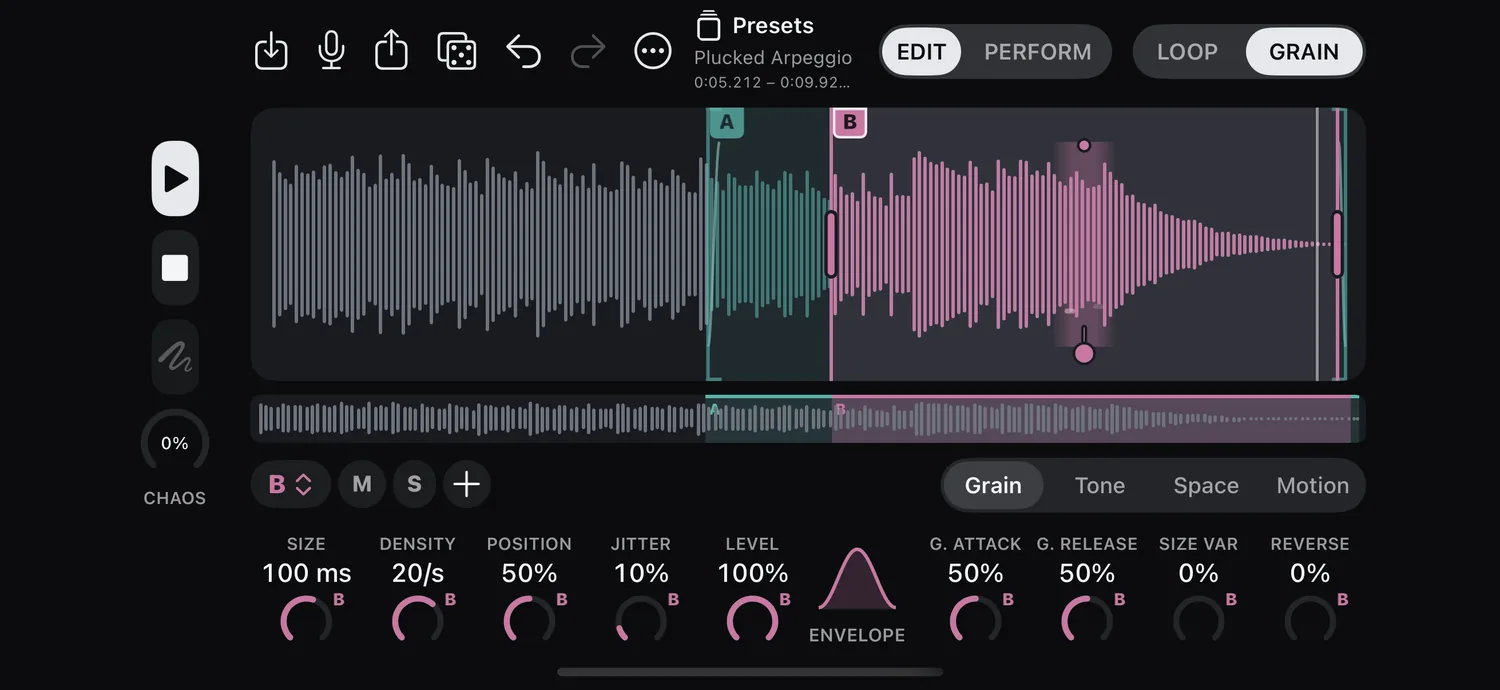
Task: Stop playback with the square button
Action: 175,268
